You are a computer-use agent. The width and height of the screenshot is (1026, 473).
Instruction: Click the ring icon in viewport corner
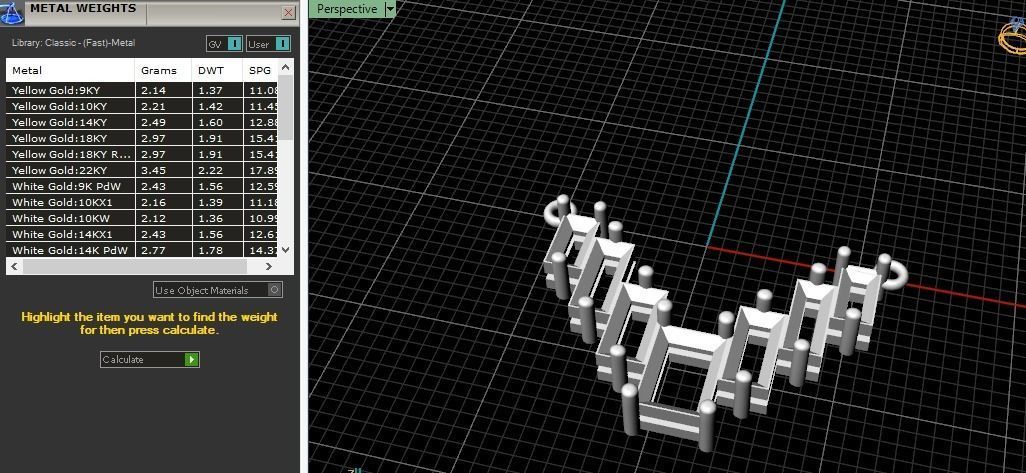coord(1012,38)
